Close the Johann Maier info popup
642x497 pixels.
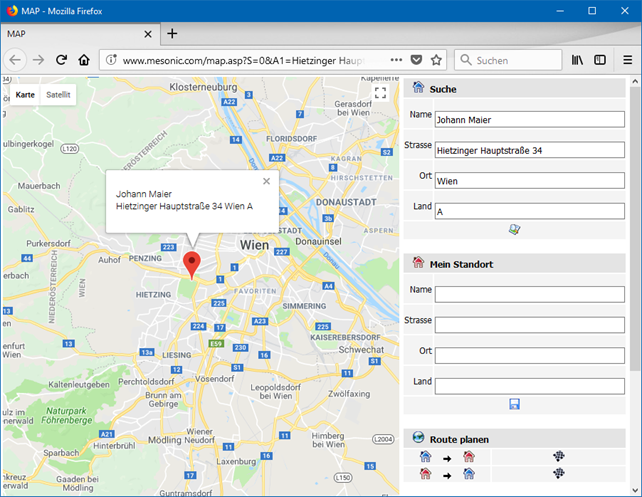click(266, 182)
